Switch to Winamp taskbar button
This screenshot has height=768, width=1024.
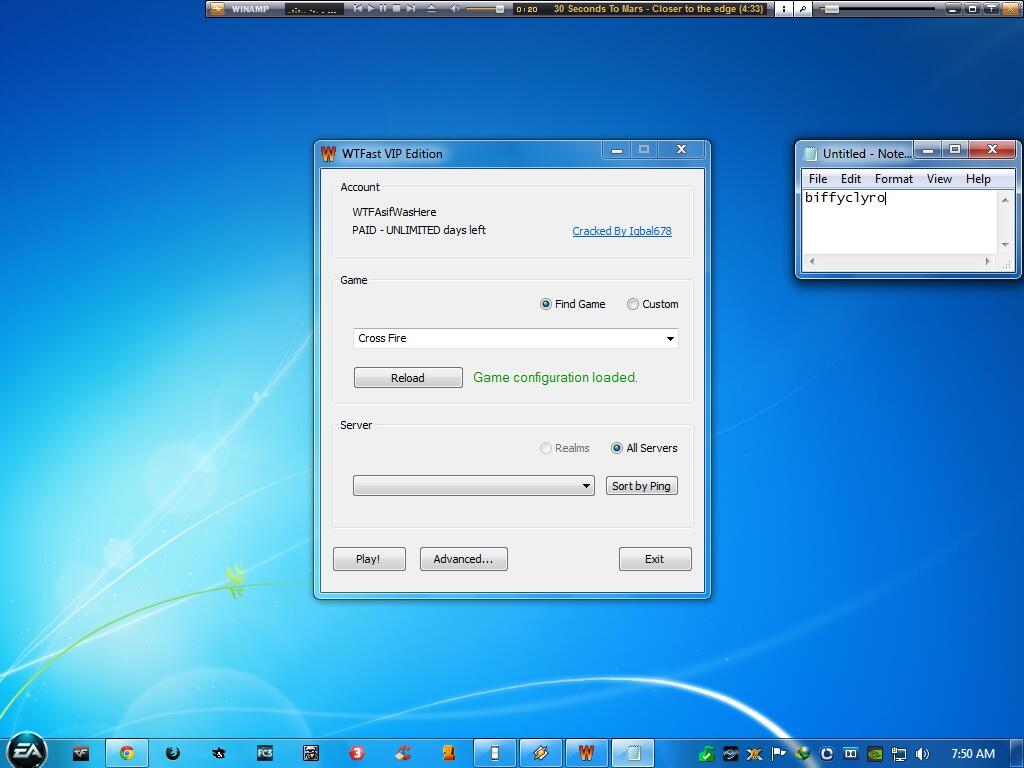coord(541,754)
